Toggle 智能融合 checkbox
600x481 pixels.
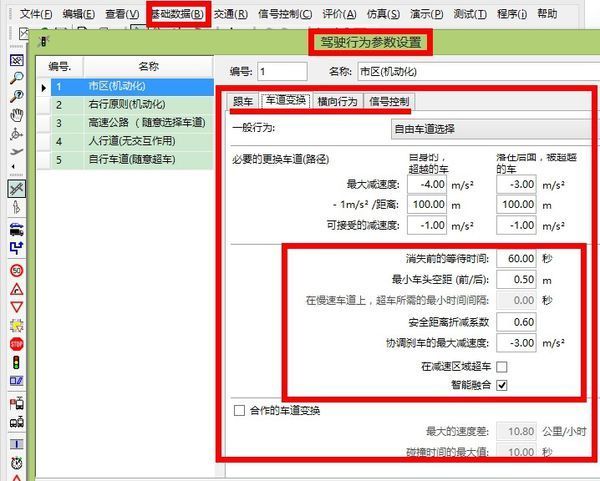[x=502, y=385]
